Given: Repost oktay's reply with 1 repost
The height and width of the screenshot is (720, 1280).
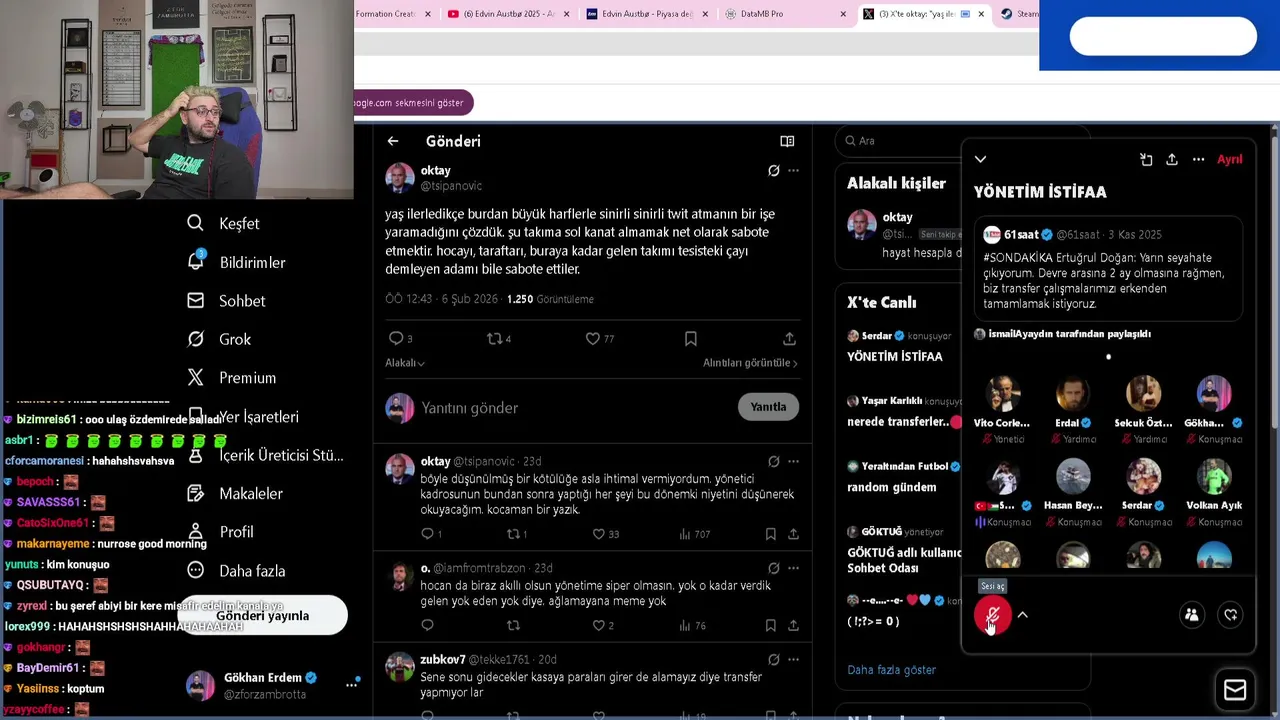Looking at the screenshot, I should [x=517, y=534].
